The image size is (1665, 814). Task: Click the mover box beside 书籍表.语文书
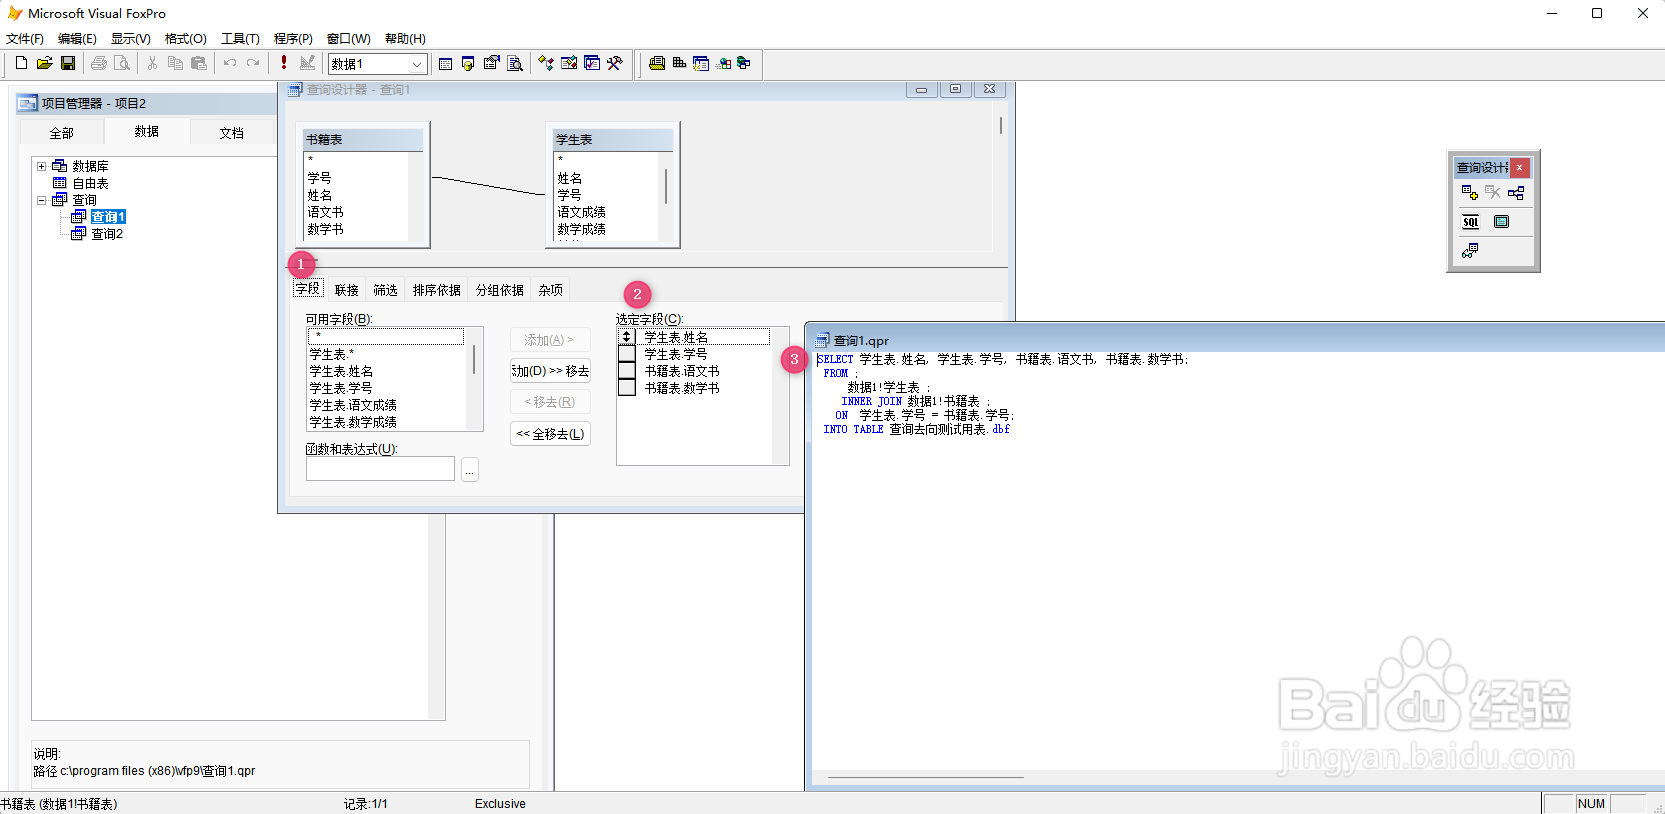coord(627,371)
